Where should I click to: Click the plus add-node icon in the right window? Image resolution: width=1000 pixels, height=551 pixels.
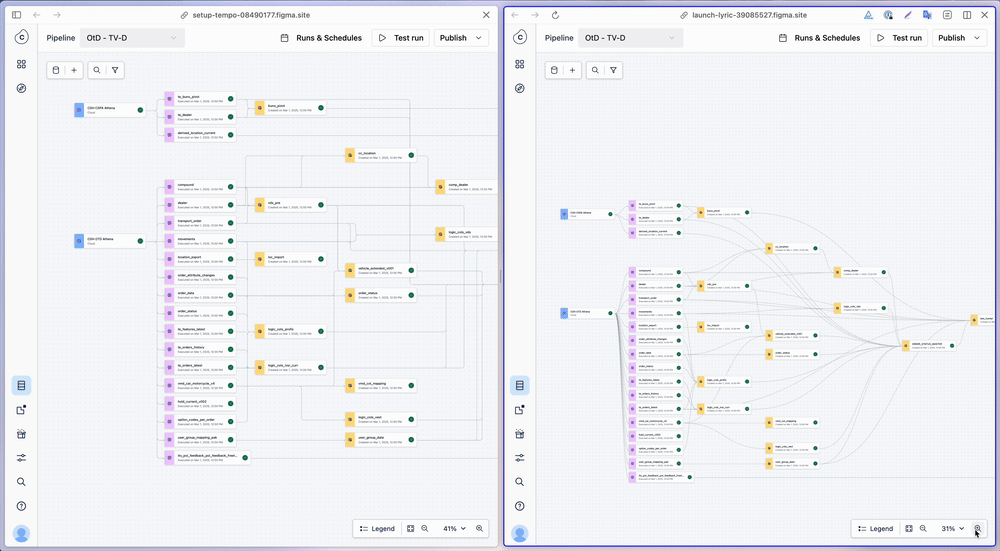(x=572, y=70)
